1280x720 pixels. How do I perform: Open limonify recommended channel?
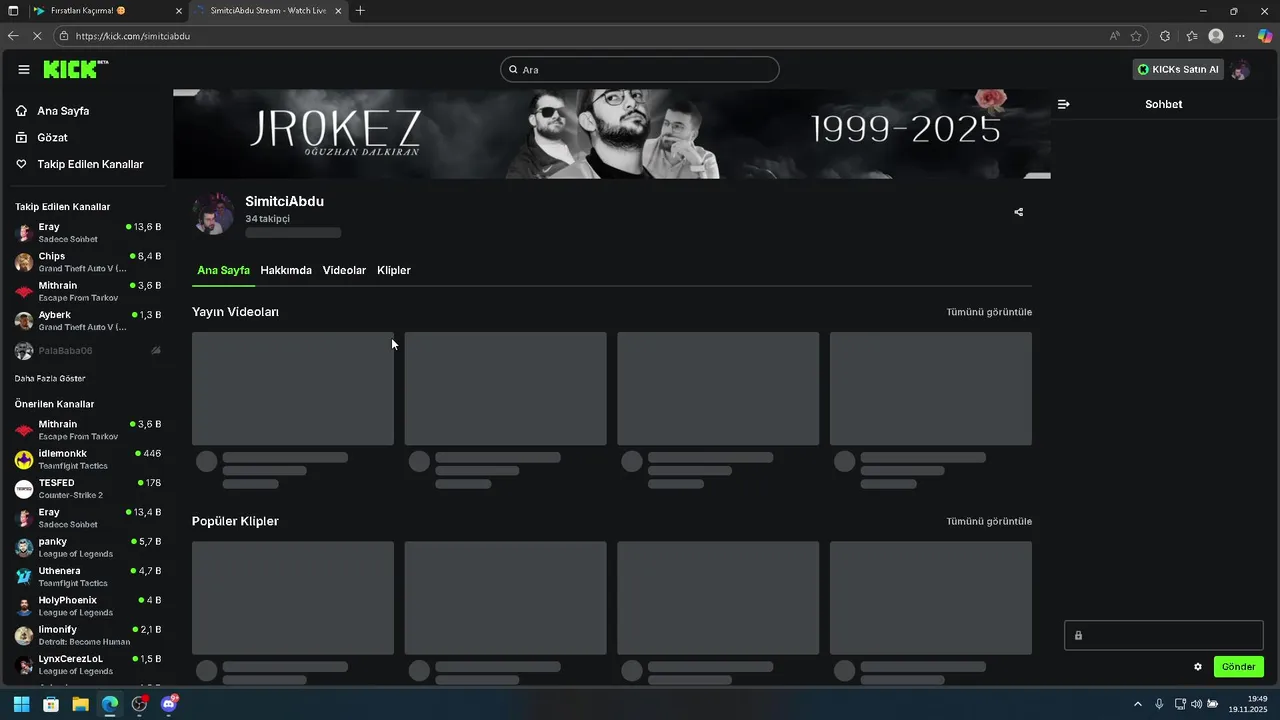pos(88,635)
